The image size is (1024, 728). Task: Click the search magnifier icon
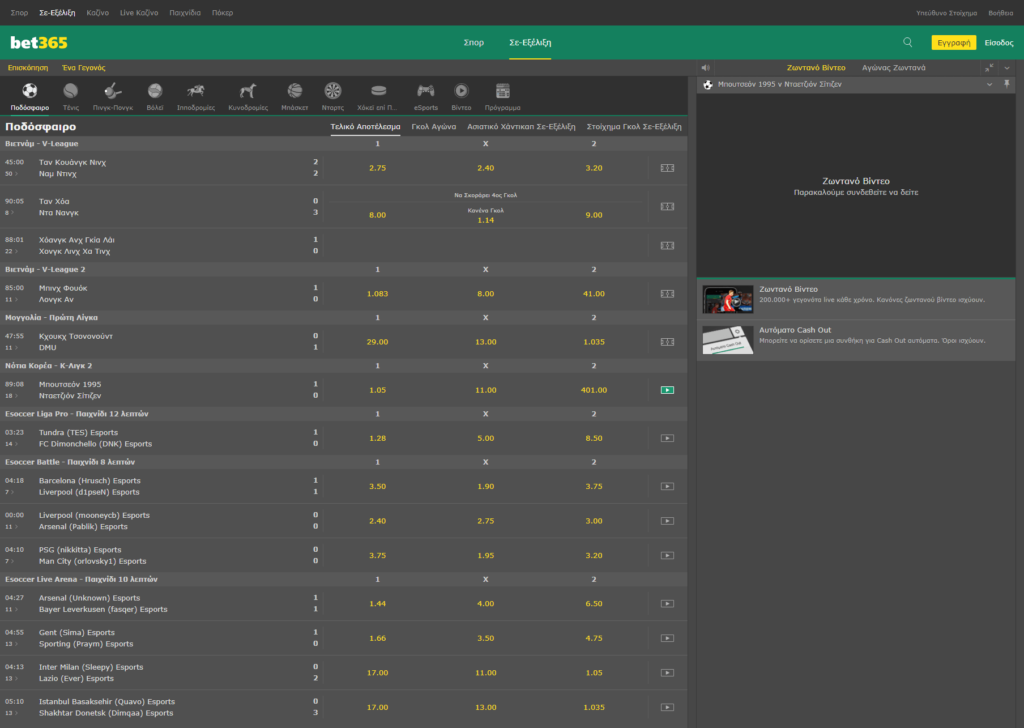click(908, 42)
